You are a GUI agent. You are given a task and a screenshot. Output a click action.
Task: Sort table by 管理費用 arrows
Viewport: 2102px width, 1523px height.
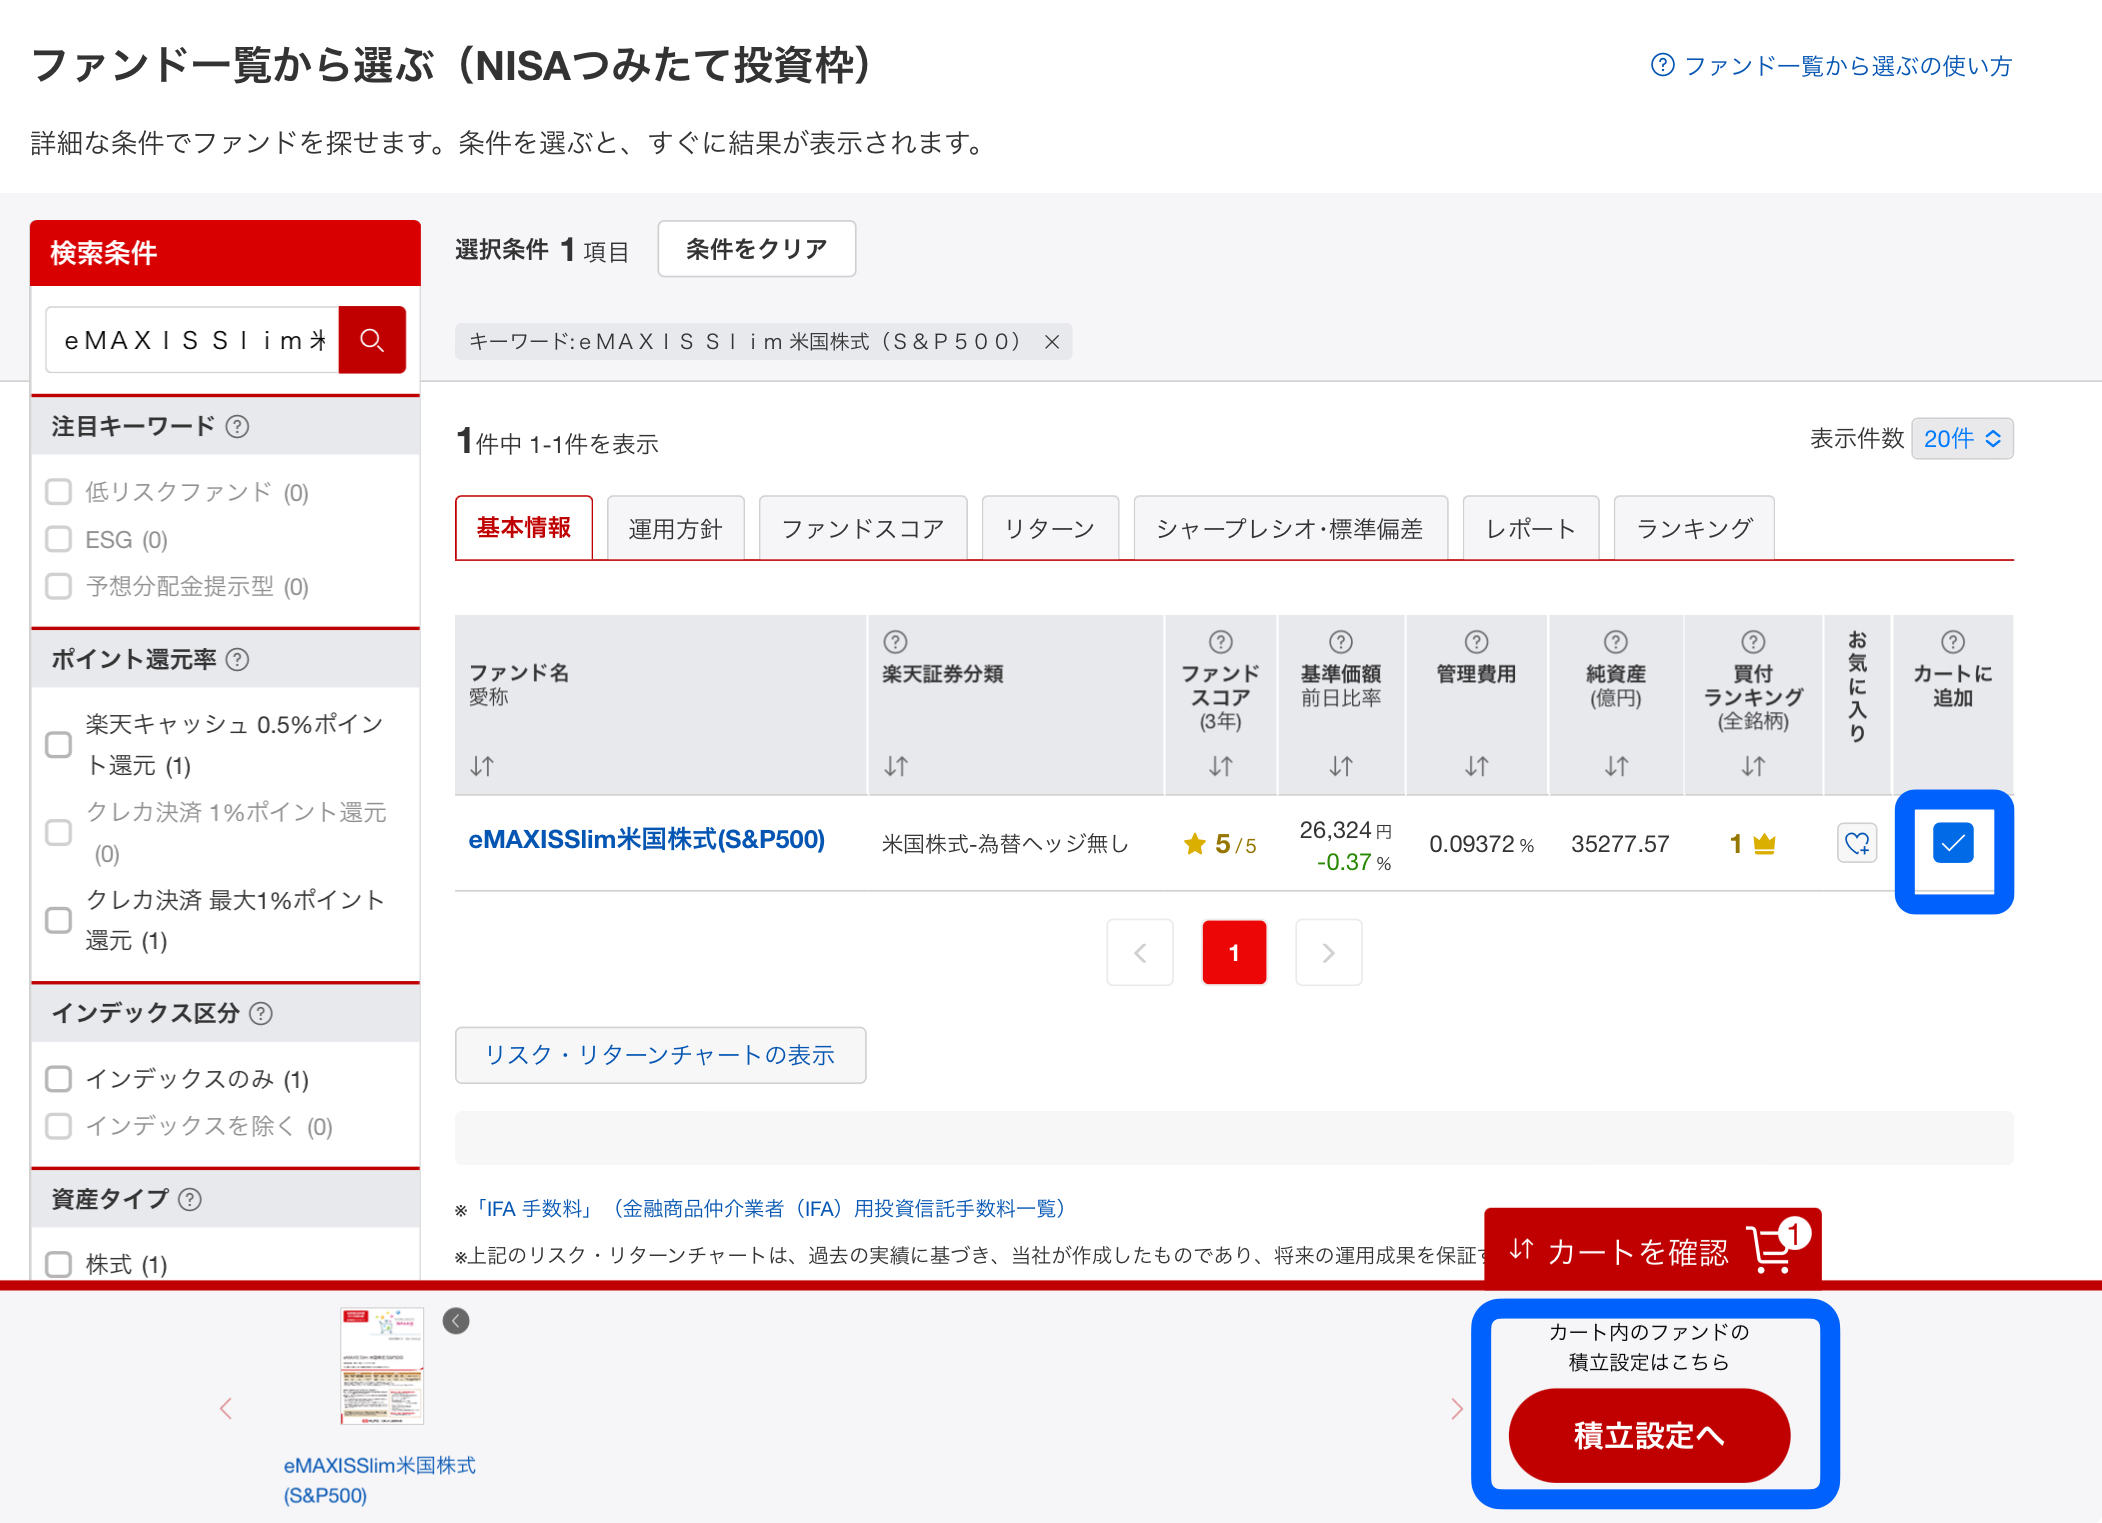1477,767
